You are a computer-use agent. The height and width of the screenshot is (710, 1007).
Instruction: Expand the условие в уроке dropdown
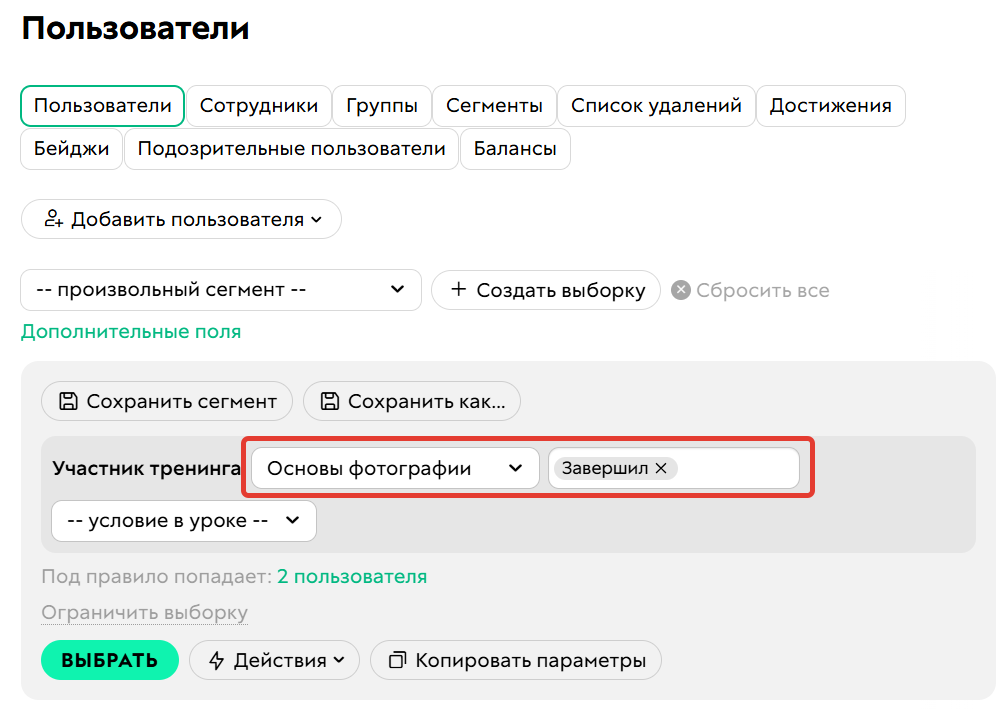183,521
